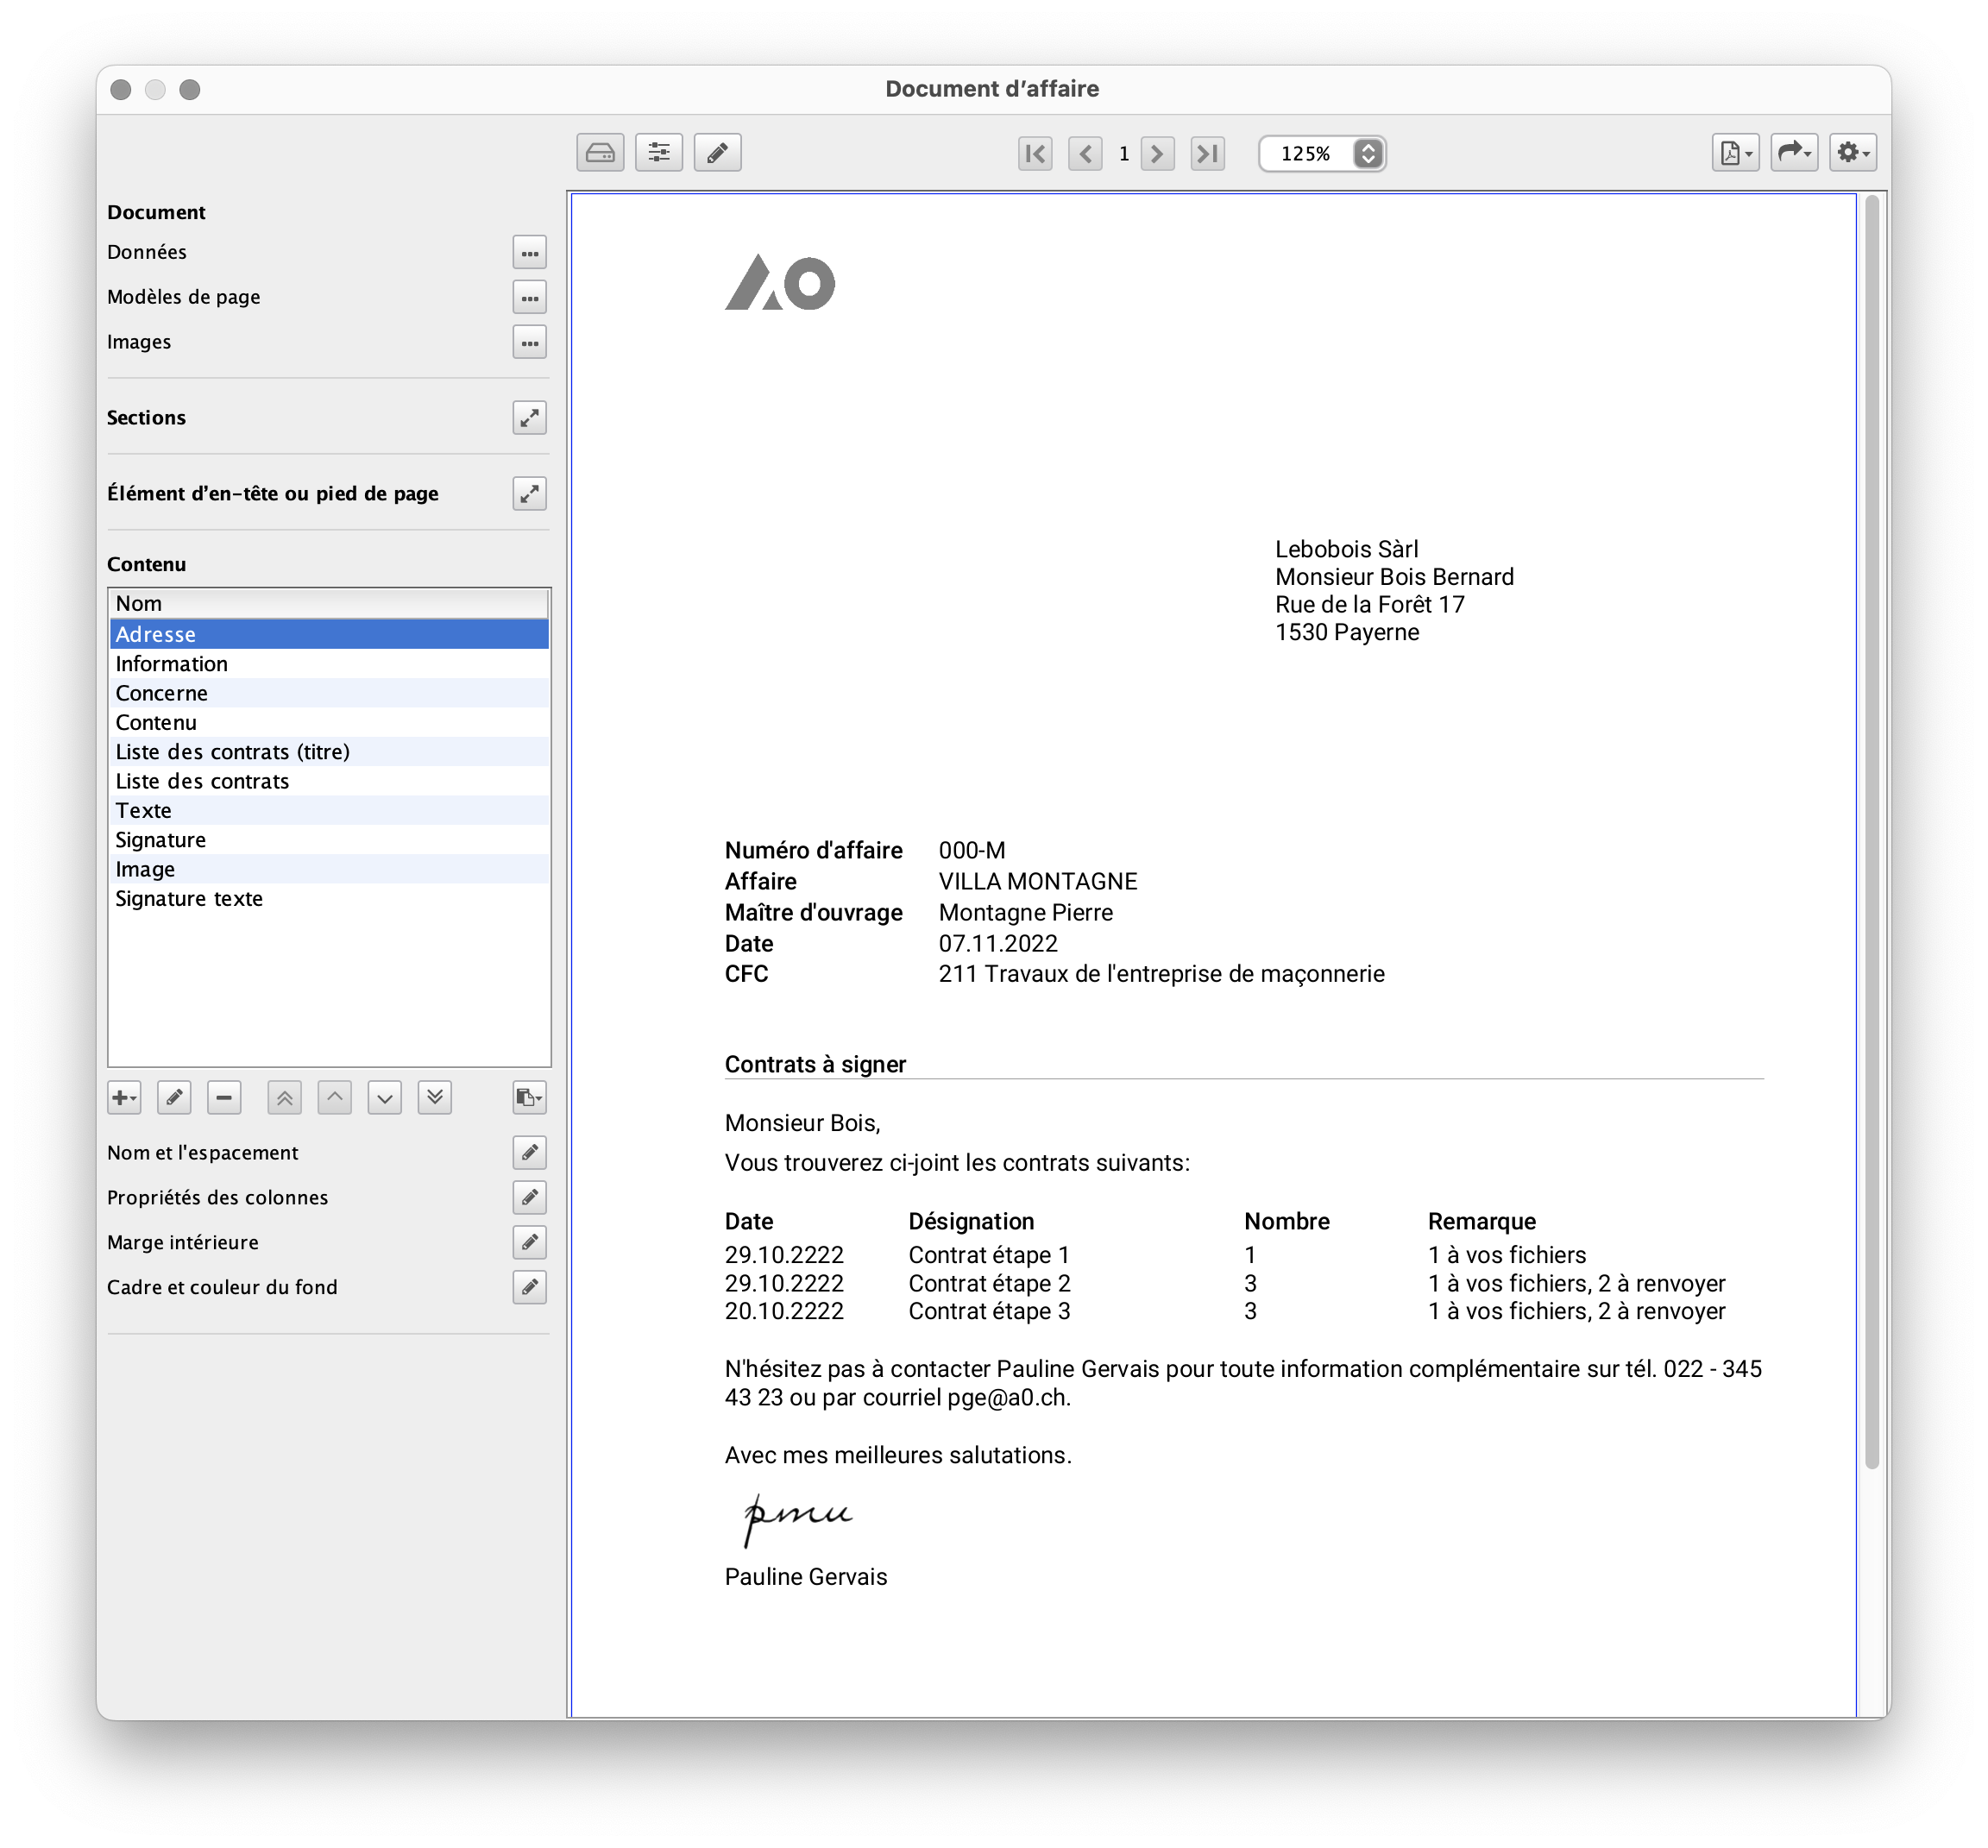Screen dimensions: 1988x1848
Task: Remove the selected content item
Action: tap(224, 1098)
